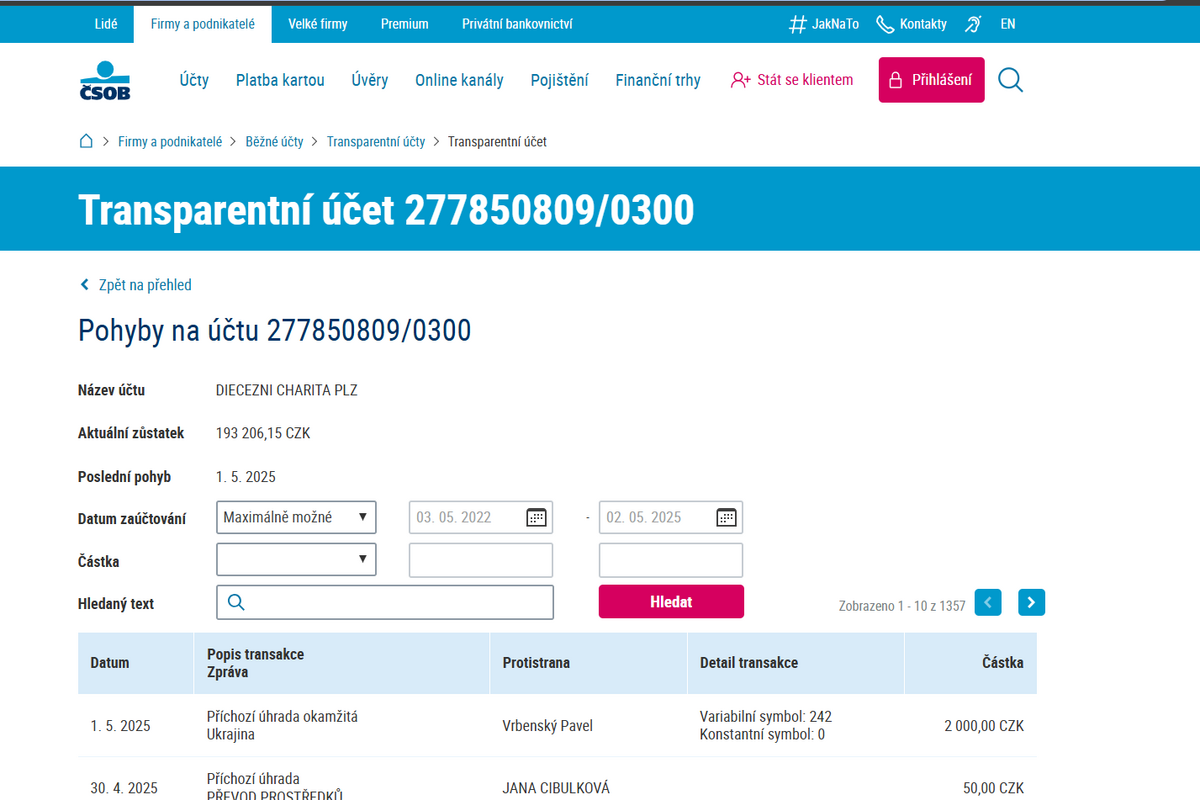Image resolution: width=1200 pixels, height=800 pixels.
Task: Go to next results page with right arrow
Action: coord(1031,602)
